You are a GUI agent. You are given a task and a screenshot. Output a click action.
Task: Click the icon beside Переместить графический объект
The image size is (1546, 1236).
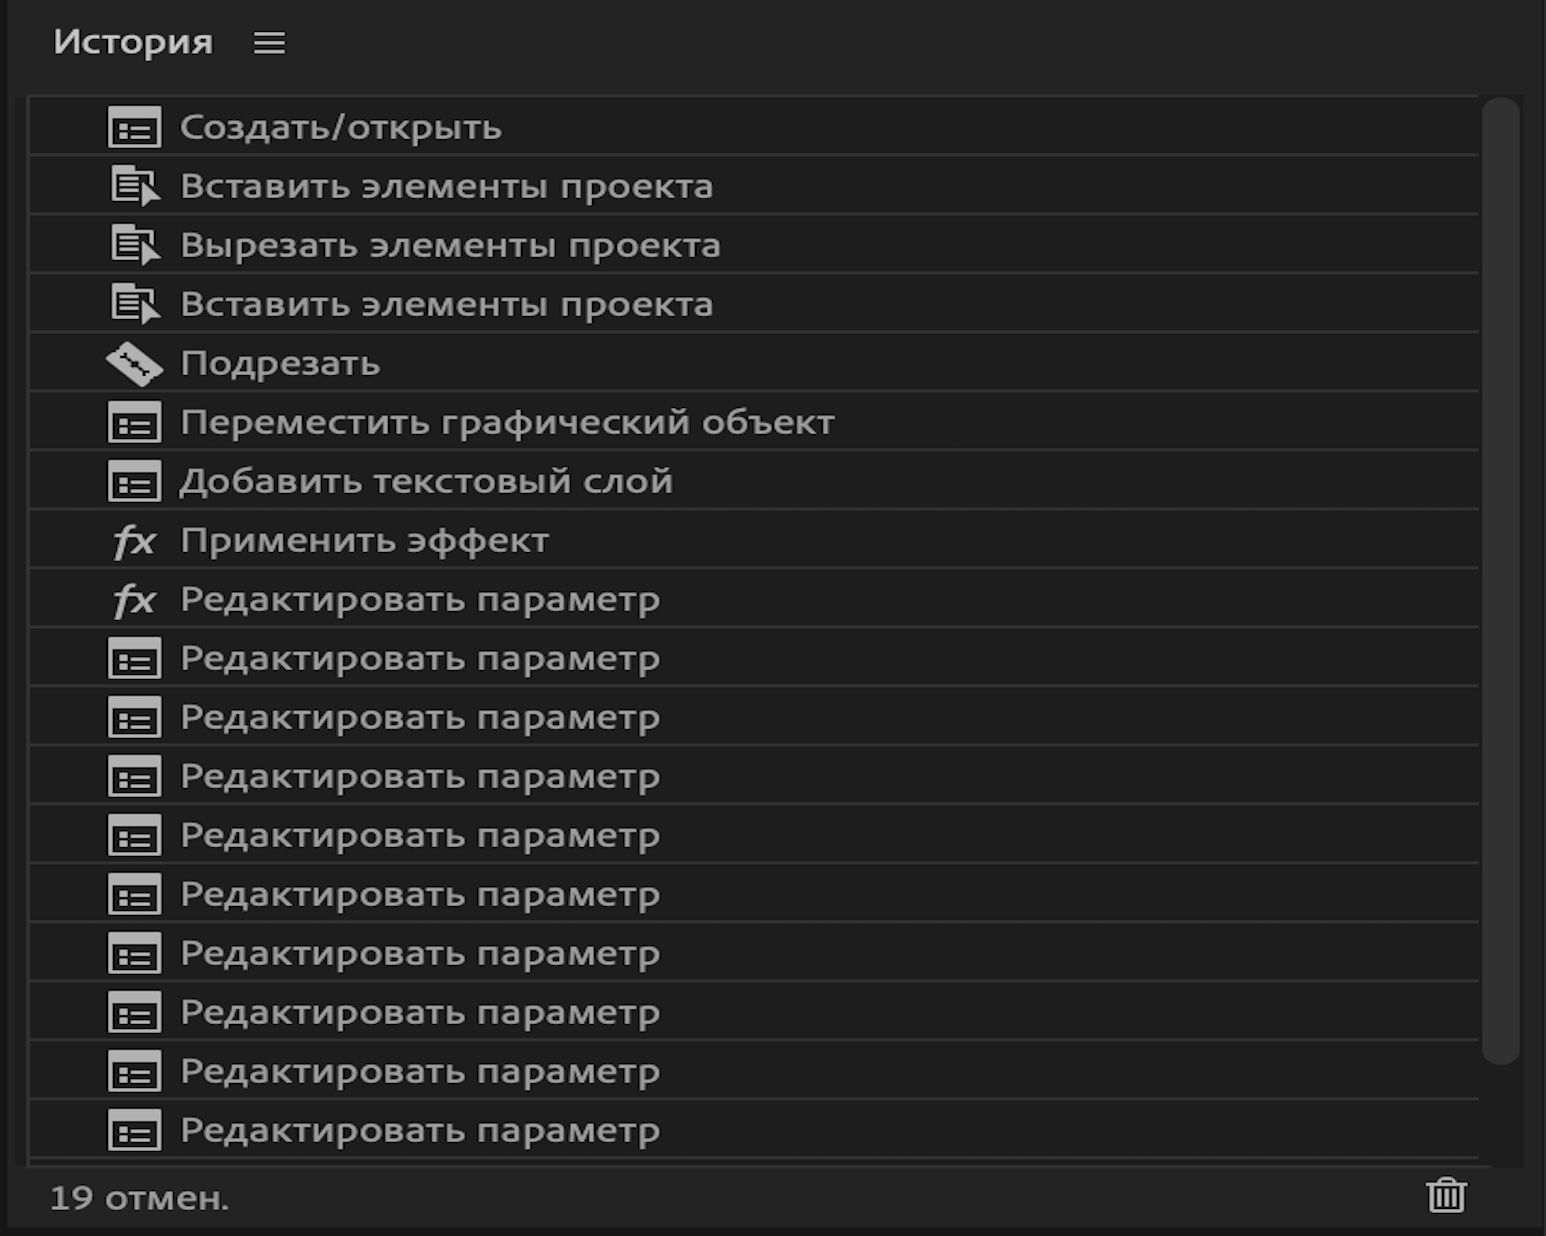134,422
